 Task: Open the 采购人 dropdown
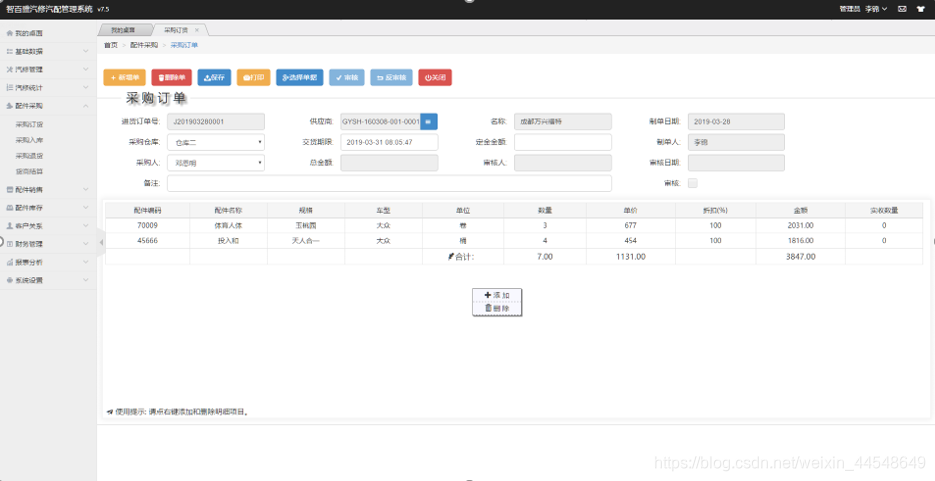click(216, 163)
